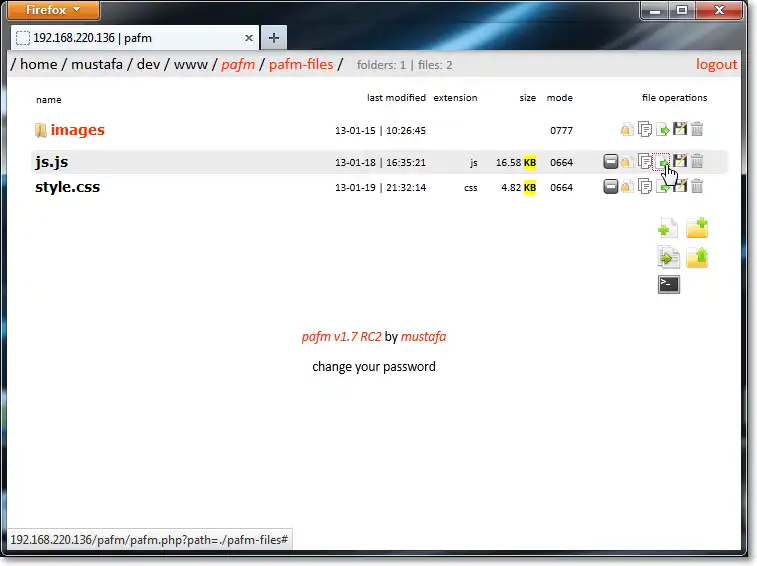757x566 pixels.
Task: Open the Firefox menu dropdown
Action: [x=54, y=10]
